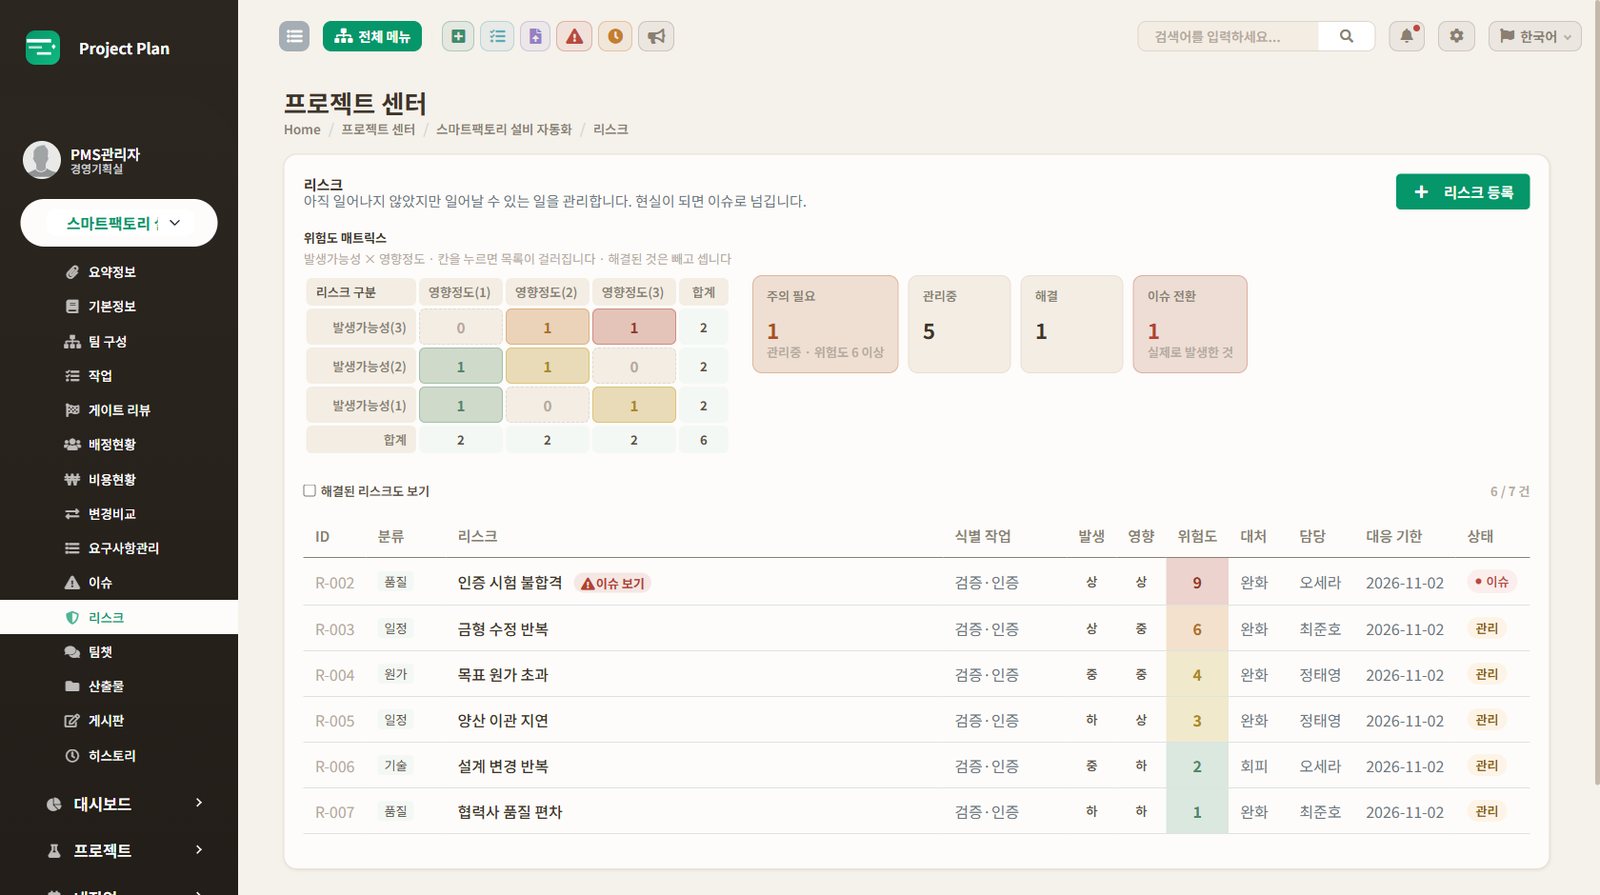Click the 관리 status badge for R-007
Viewport: 1600px width, 895px height.
(x=1487, y=811)
